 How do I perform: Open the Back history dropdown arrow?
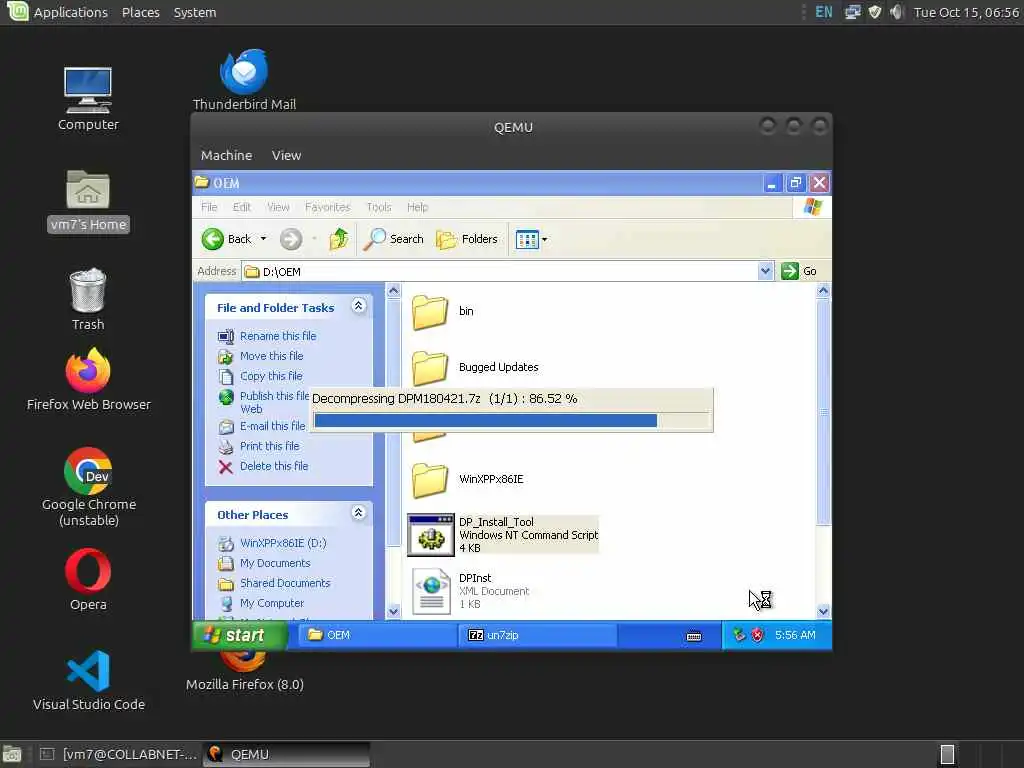263,239
